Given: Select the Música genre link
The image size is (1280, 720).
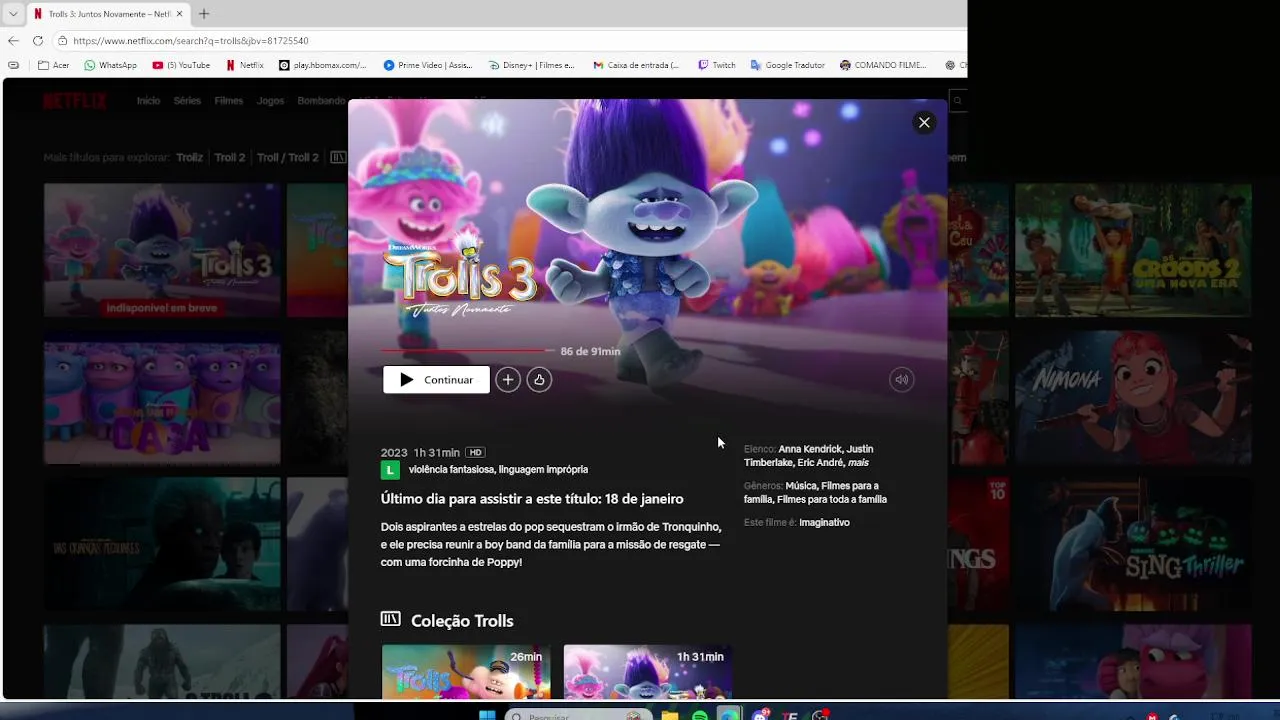Looking at the screenshot, I should [801, 486].
